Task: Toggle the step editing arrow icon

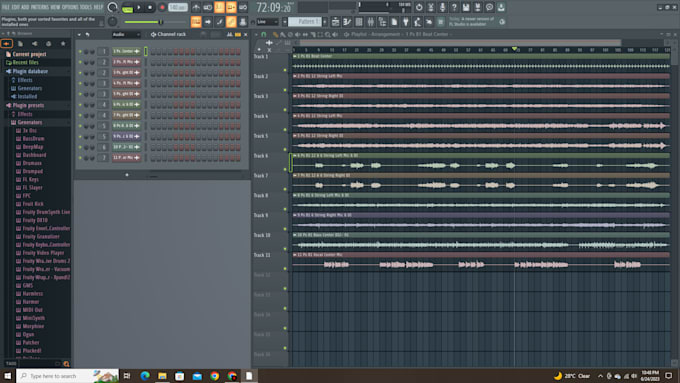Action: pyautogui.click(x=208, y=22)
